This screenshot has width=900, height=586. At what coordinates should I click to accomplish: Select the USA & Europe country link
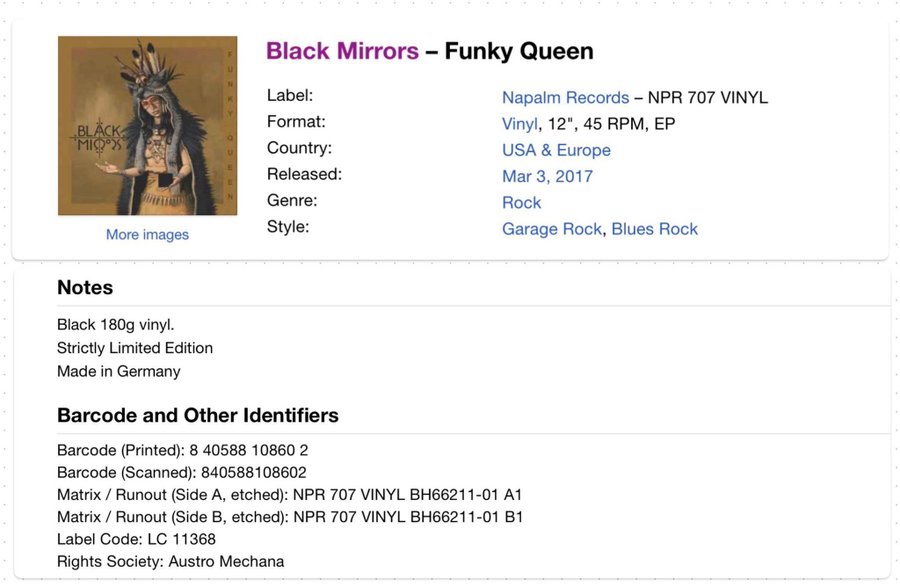556,150
